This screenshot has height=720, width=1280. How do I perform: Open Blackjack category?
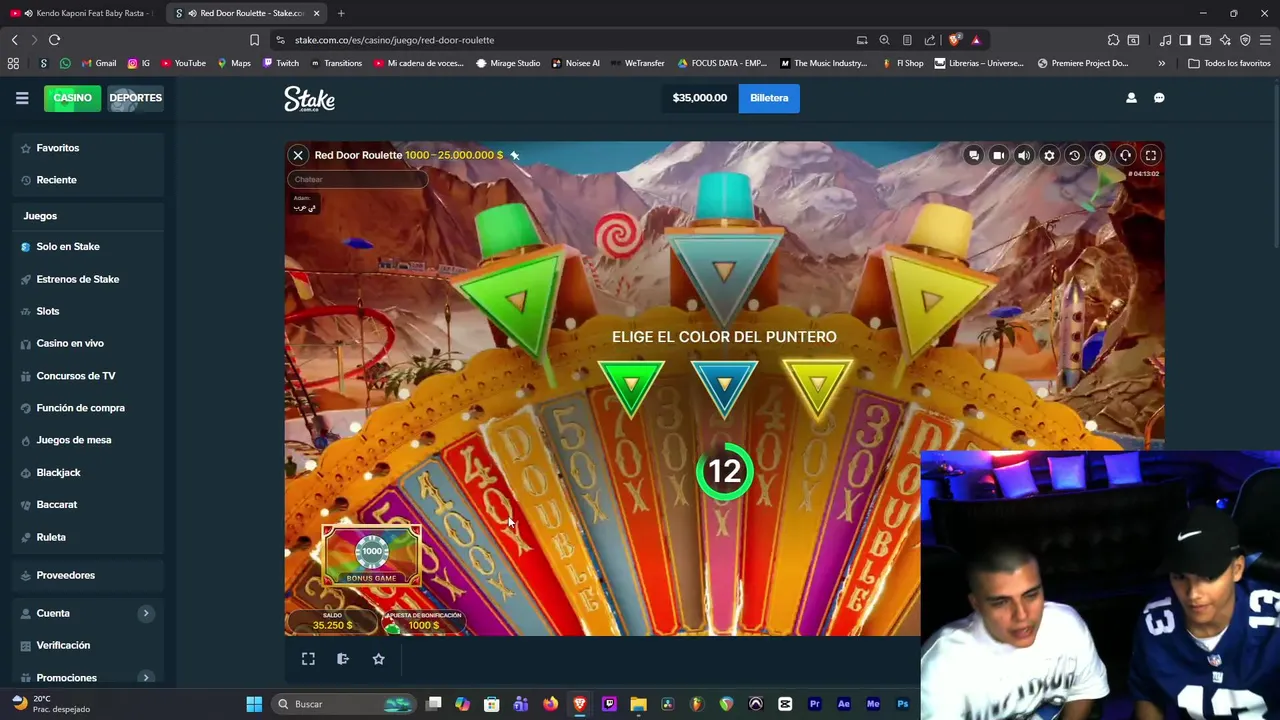[88, 472]
